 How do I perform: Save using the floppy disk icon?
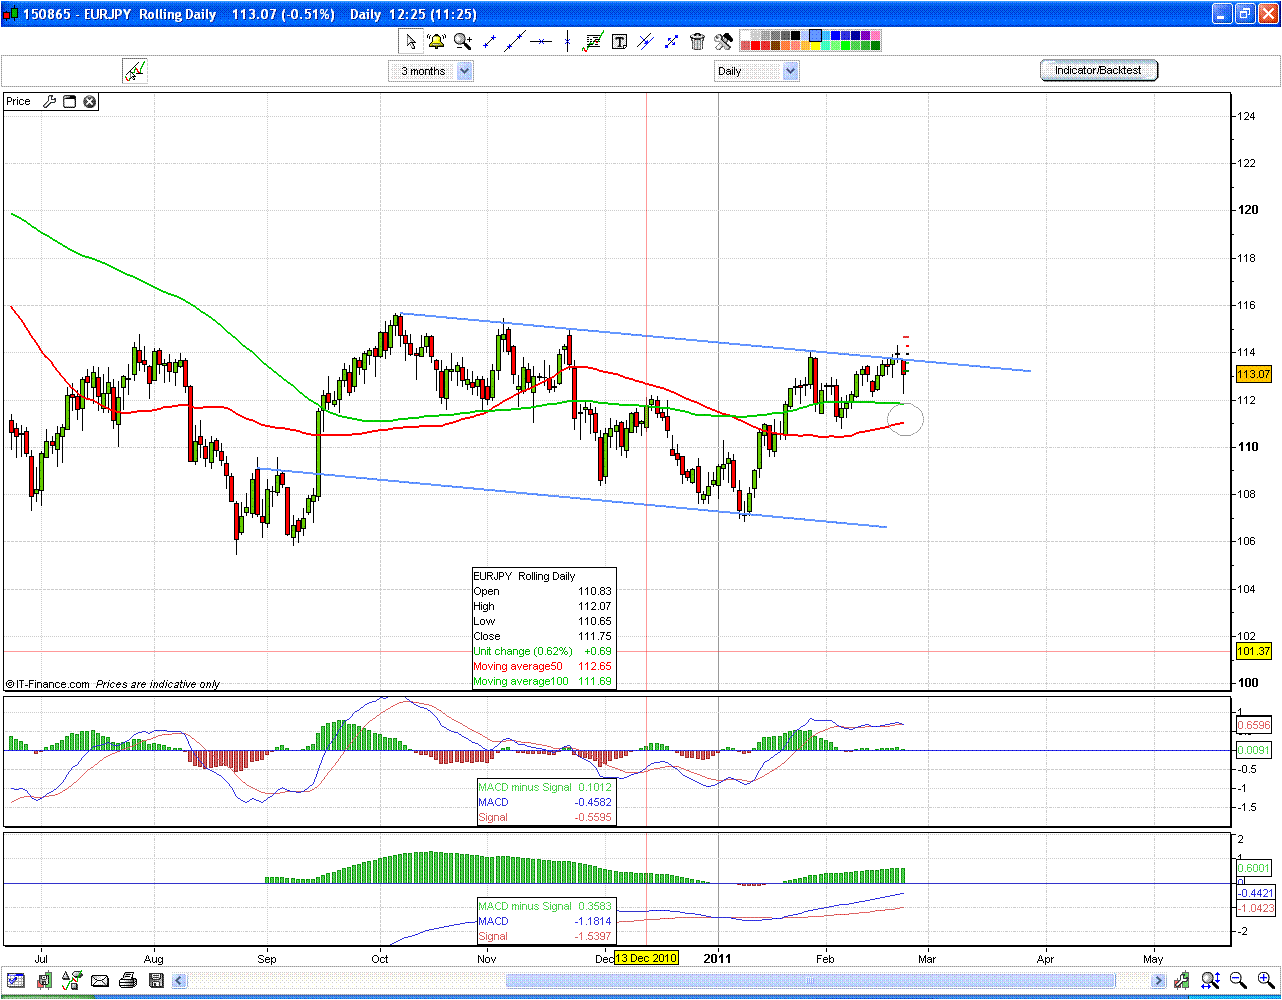pos(155,980)
